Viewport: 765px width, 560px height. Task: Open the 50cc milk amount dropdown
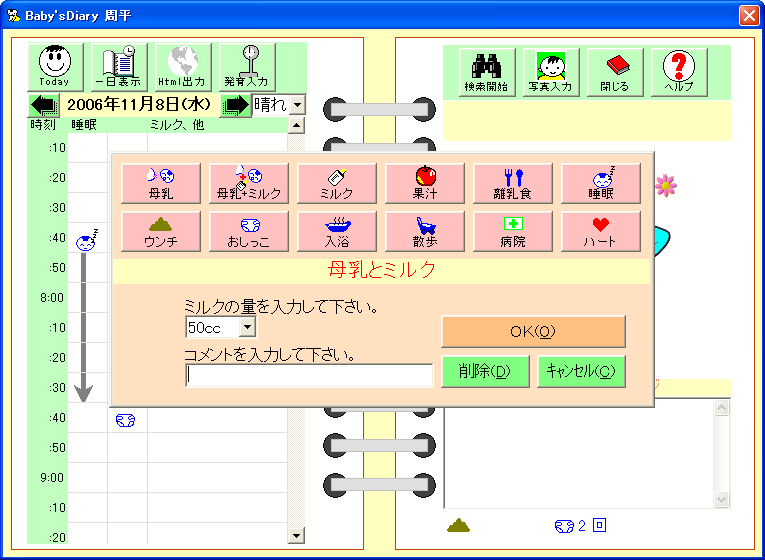(247, 327)
